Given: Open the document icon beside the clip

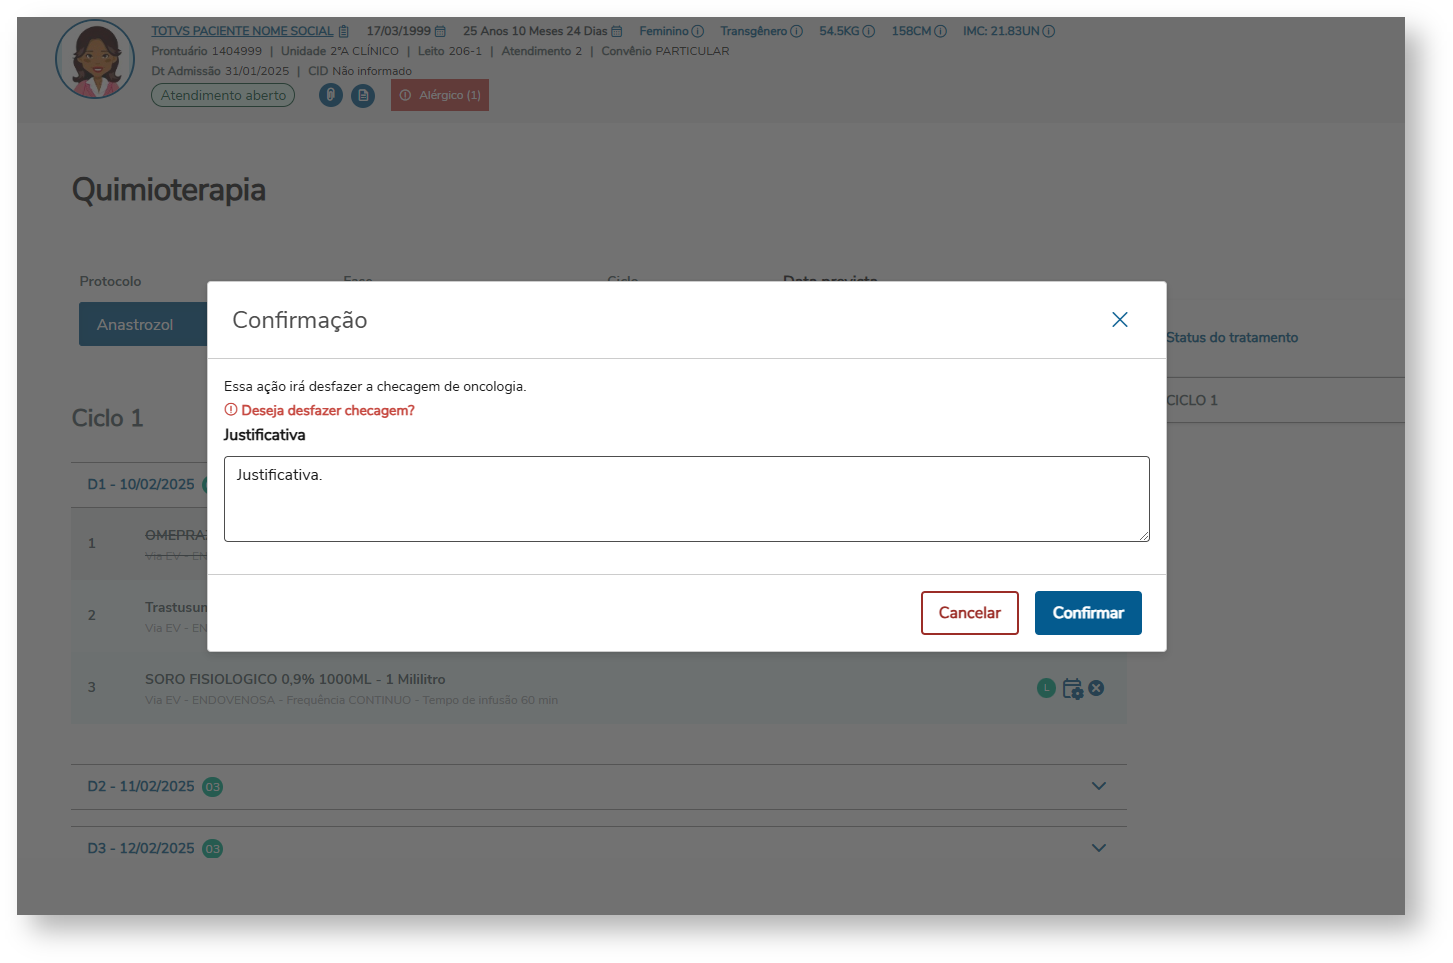Looking at the screenshot, I should pos(363,95).
